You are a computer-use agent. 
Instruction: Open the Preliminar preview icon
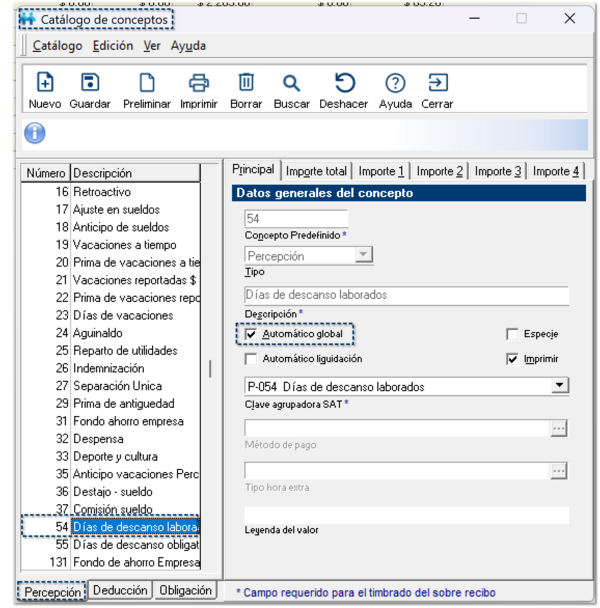(x=147, y=82)
